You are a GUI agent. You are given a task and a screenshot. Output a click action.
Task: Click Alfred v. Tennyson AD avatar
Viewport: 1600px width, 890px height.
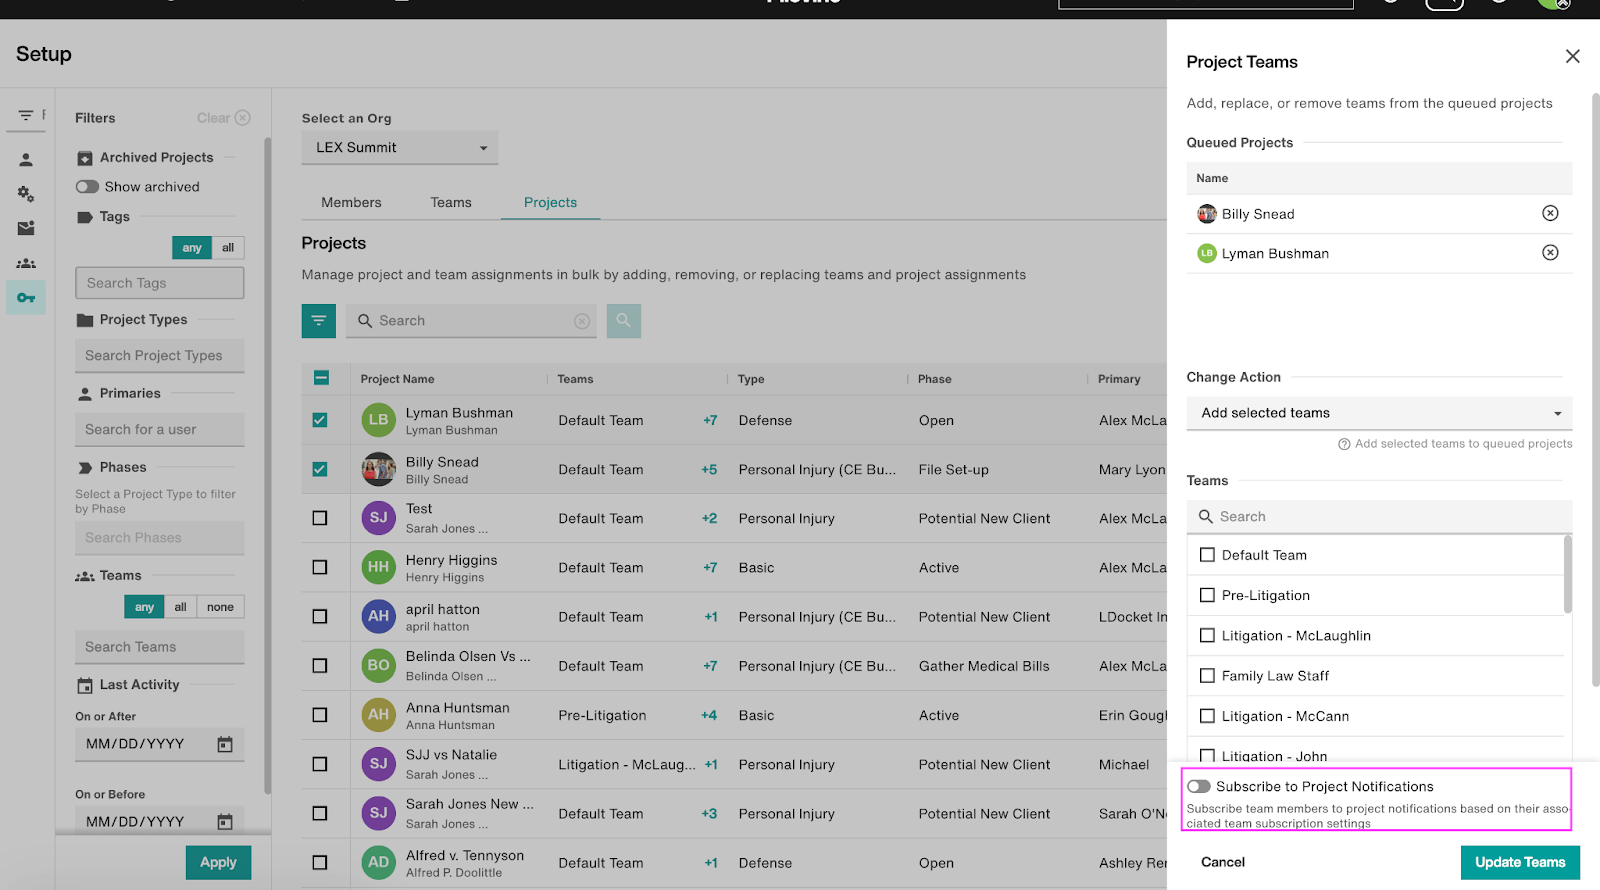[378, 862]
